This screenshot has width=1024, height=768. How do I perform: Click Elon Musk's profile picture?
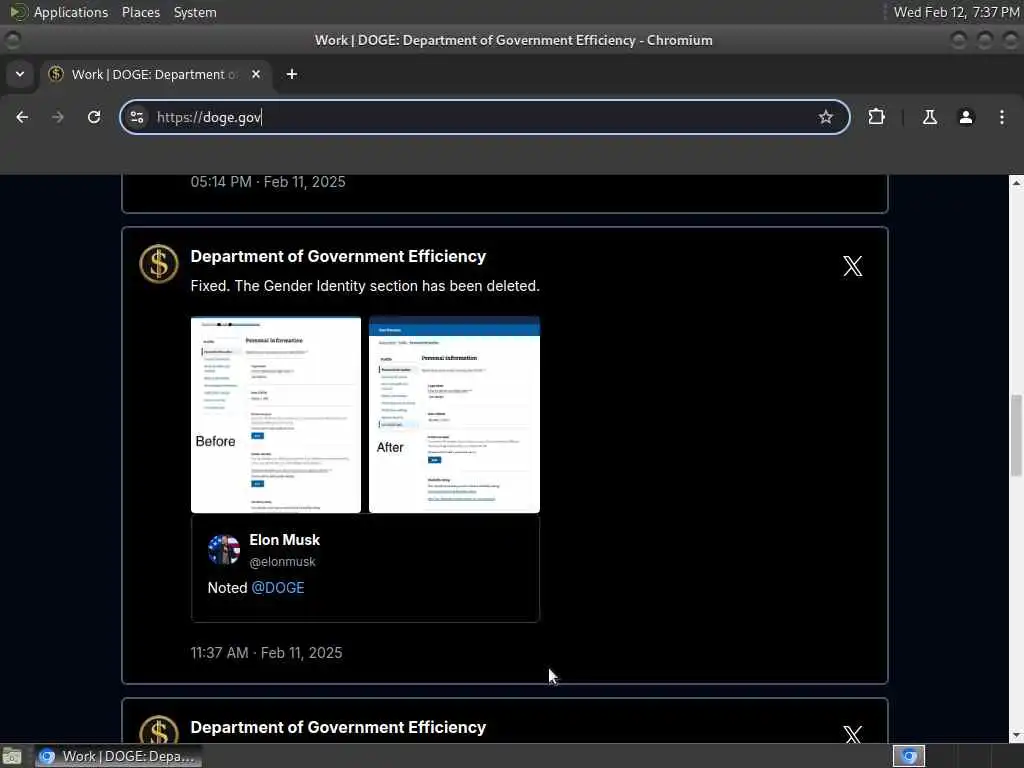pyautogui.click(x=224, y=550)
